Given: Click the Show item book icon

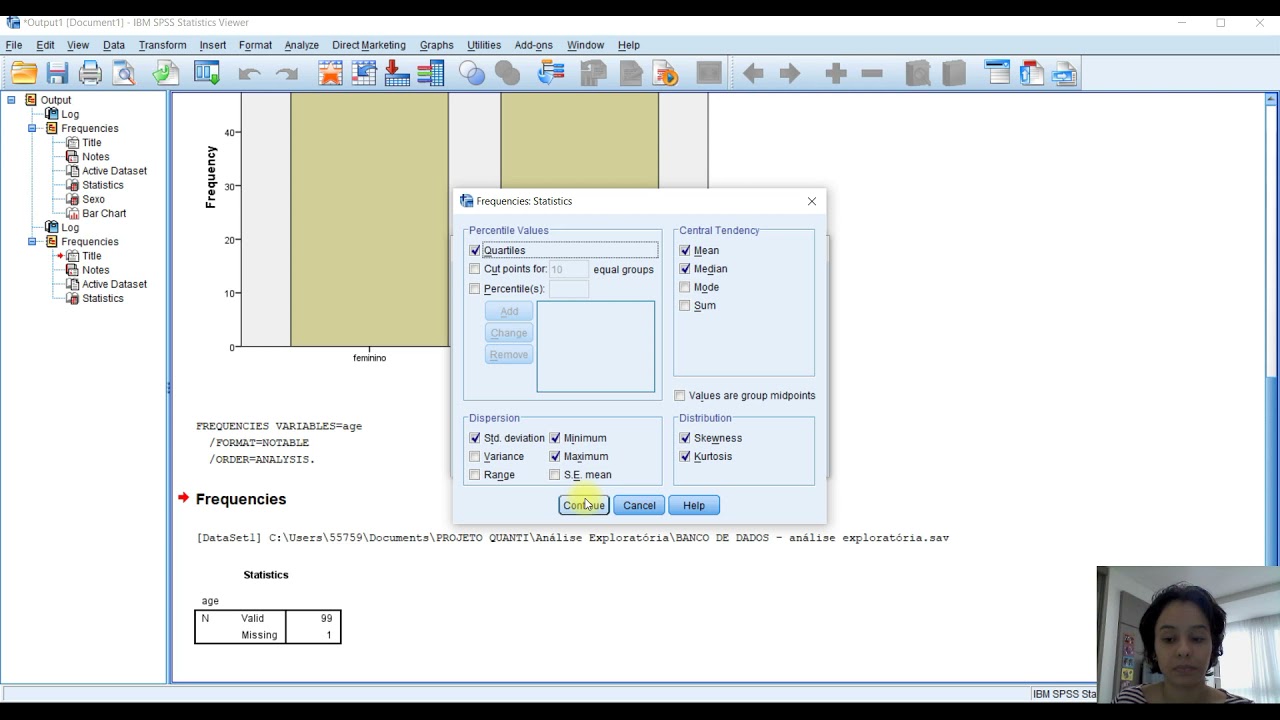Looking at the screenshot, I should (x=917, y=73).
